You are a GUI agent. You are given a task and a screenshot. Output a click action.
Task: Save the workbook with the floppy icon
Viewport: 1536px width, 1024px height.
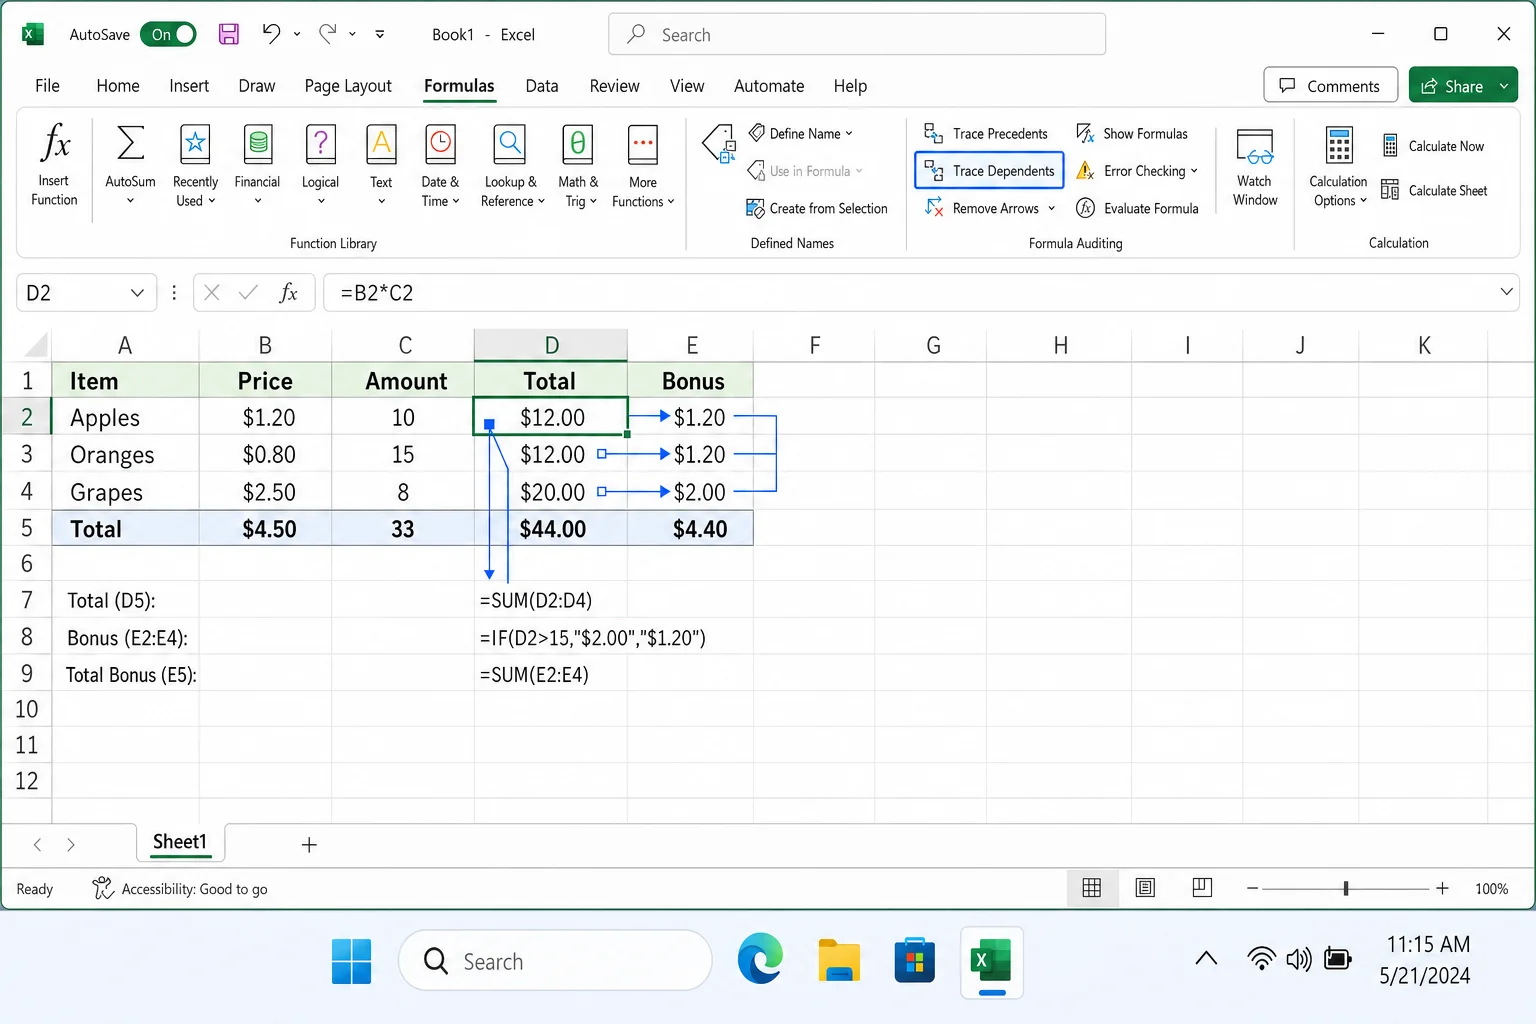pyautogui.click(x=229, y=34)
